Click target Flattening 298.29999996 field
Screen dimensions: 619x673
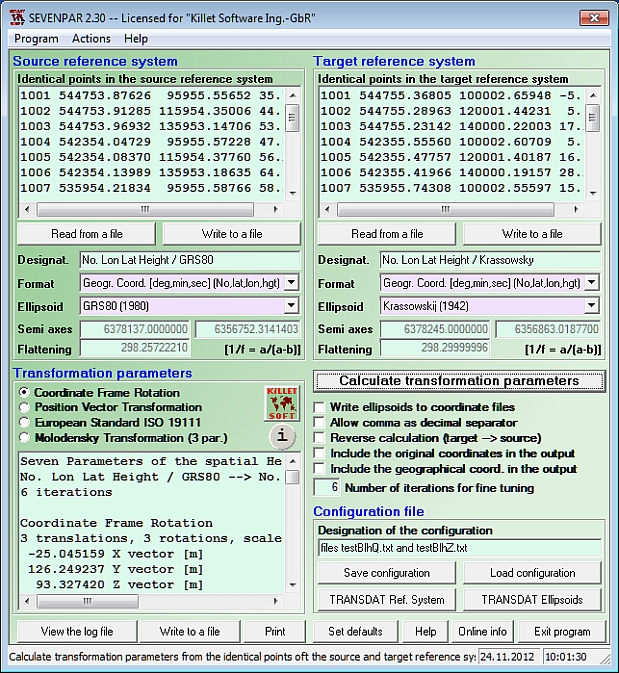[435, 348]
